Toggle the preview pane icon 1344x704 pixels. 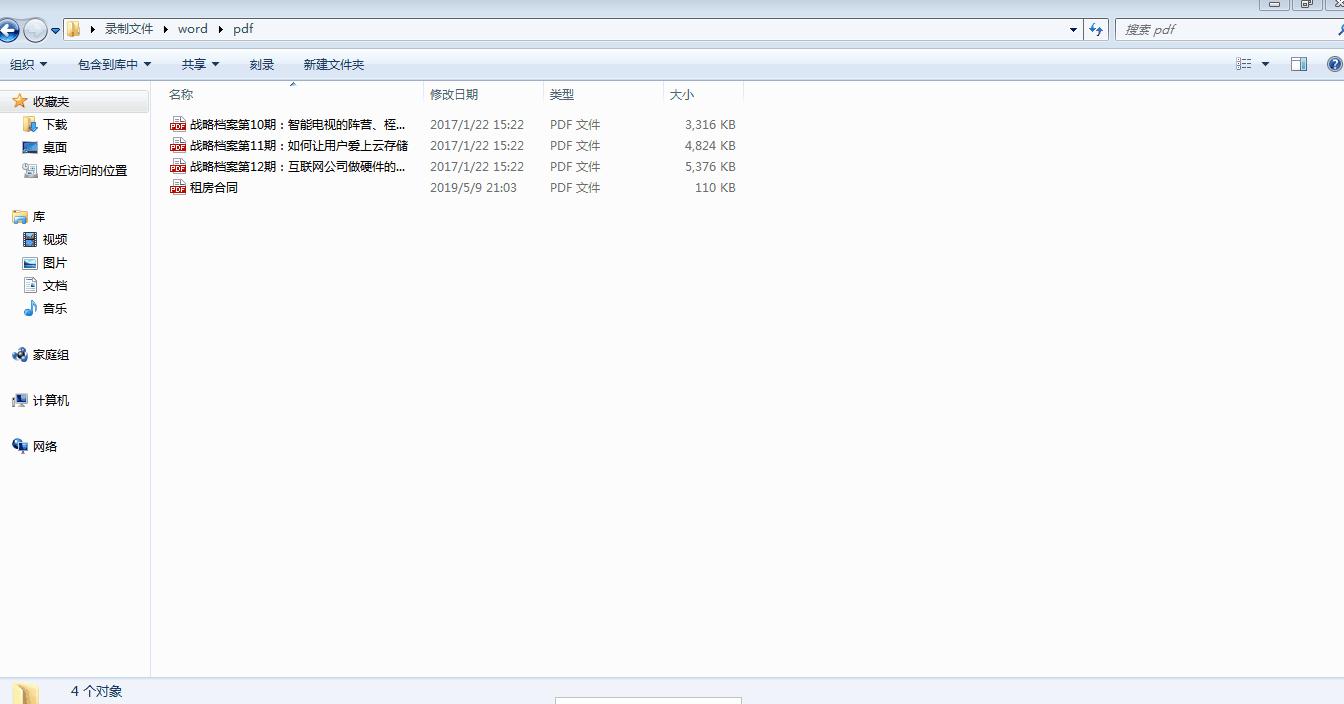(x=1299, y=64)
